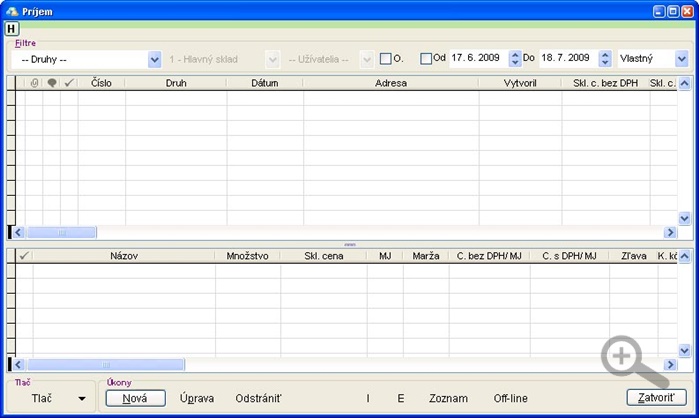Click the Nová button

(136, 398)
